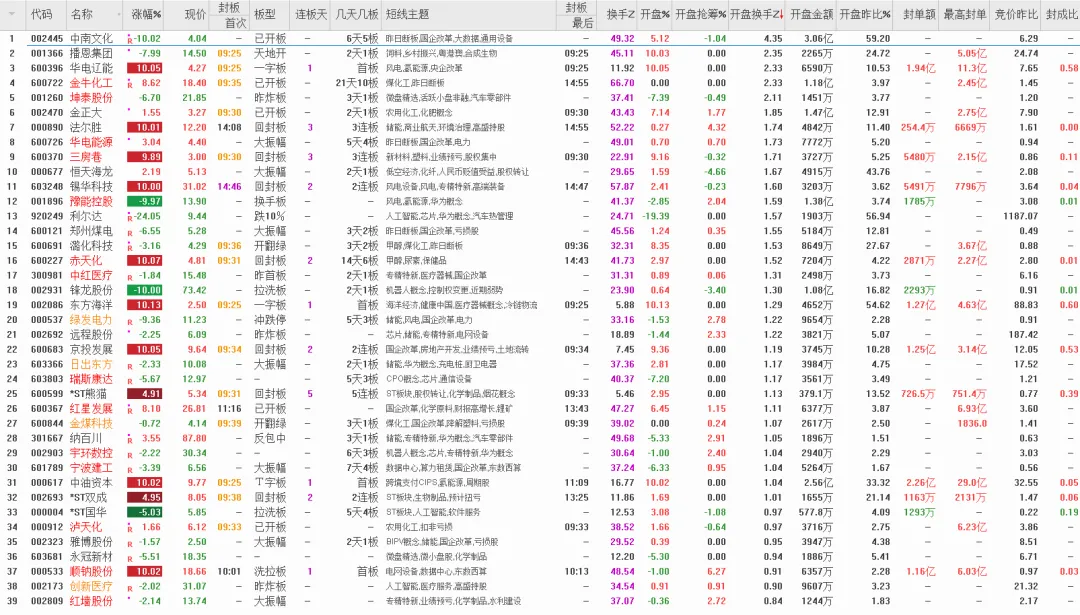The image size is (1080, 615).
Task: Select stock 红星发展
Action: click(91, 408)
